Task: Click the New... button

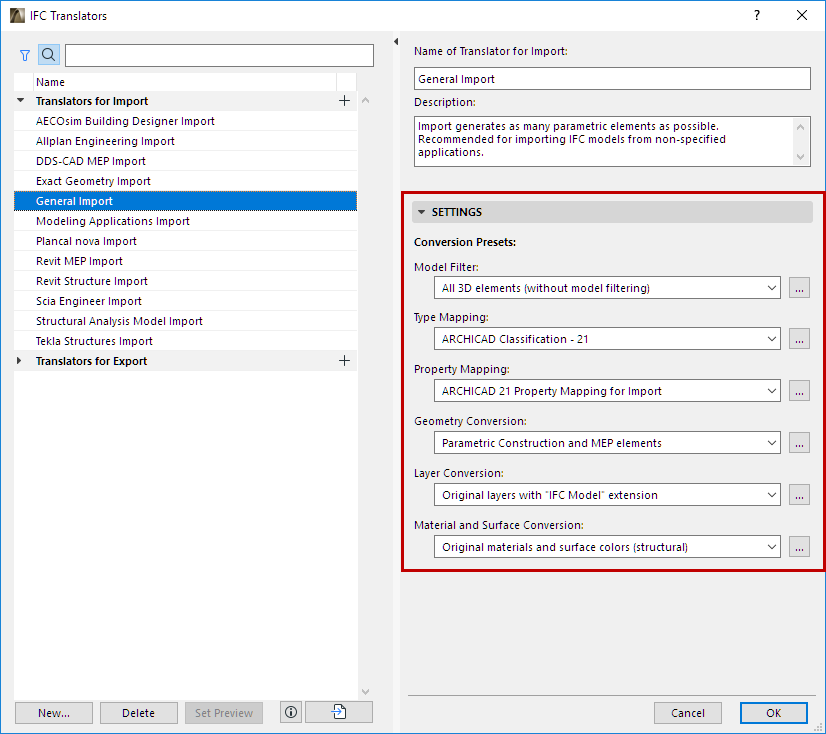Action: [x=54, y=712]
